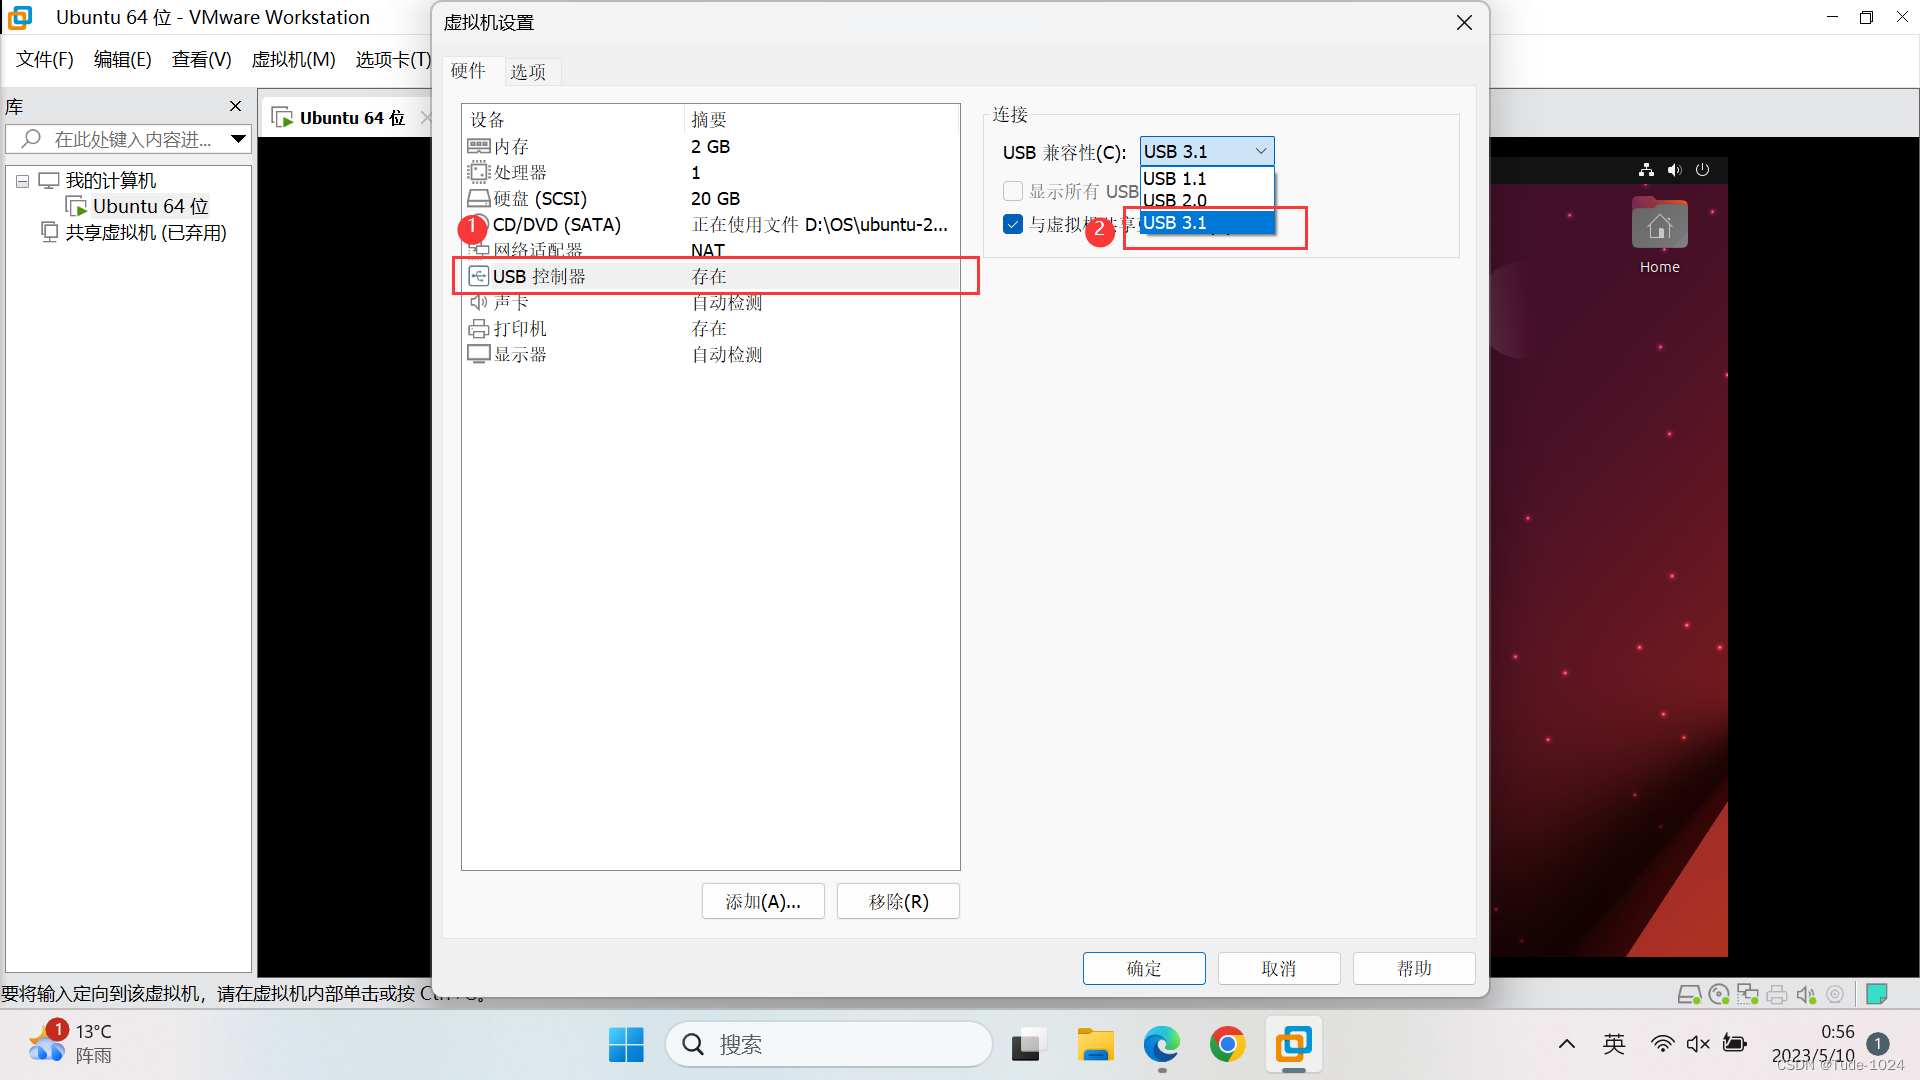Enable the show all USB input devices checkbox
The image size is (1920, 1080).
1013,191
